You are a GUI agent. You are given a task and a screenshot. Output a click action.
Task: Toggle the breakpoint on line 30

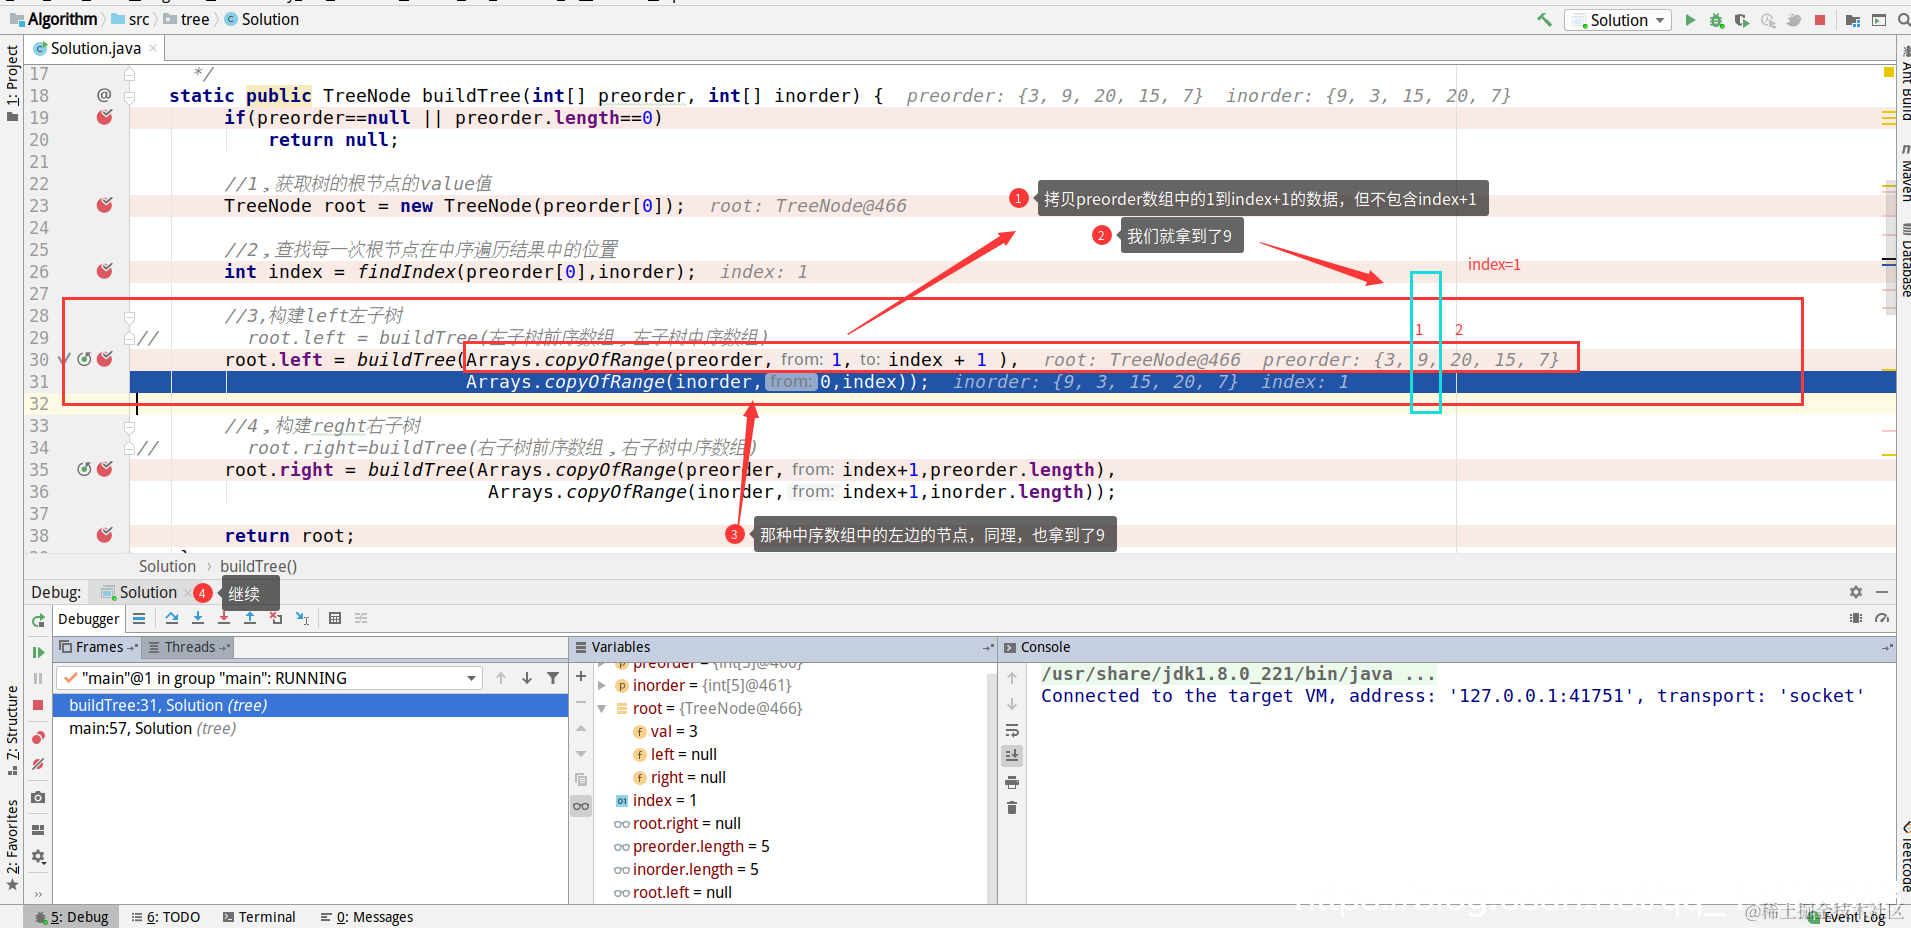coord(104,359)
